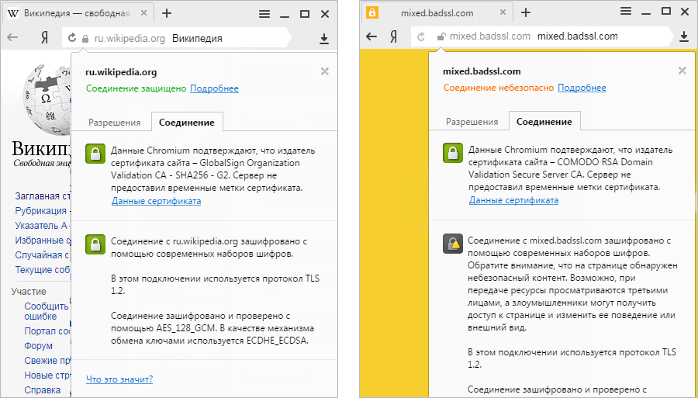The width and height of the screenshot is (698, 398).
Task: Select Соединение tab in the ru.wikipedia.org popup
Action: (x=187, y=122)
